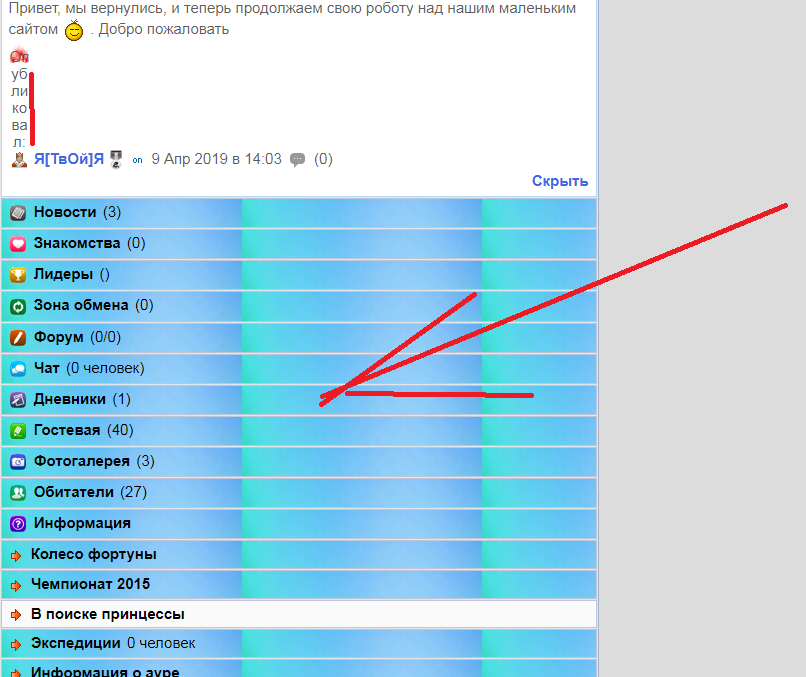Click the orange Форум pencil icon
Viewport: 806px width, 677px height.
click(x=18, y=337)
